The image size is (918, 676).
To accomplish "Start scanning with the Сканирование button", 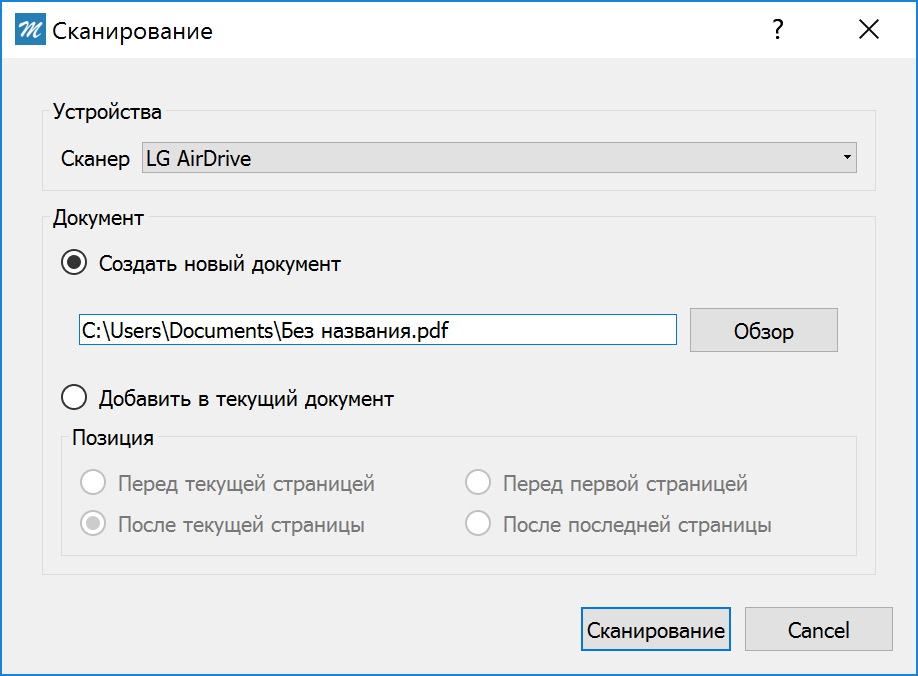I will tap(655, 630).
